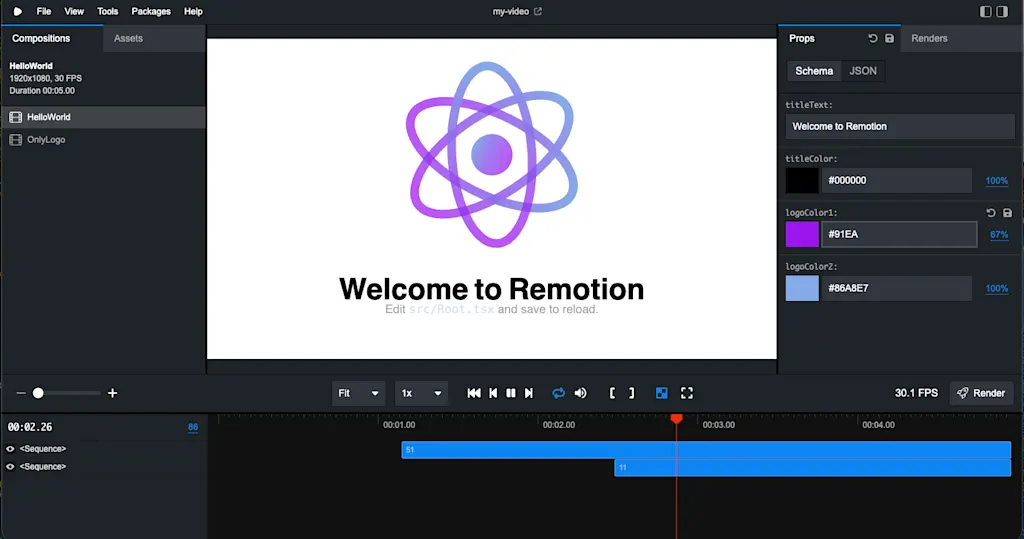Click the HelloWorld film strip icon
The width and height of the screenshot is (1024, 539).
pyautogui.click(x=16, y=117)
